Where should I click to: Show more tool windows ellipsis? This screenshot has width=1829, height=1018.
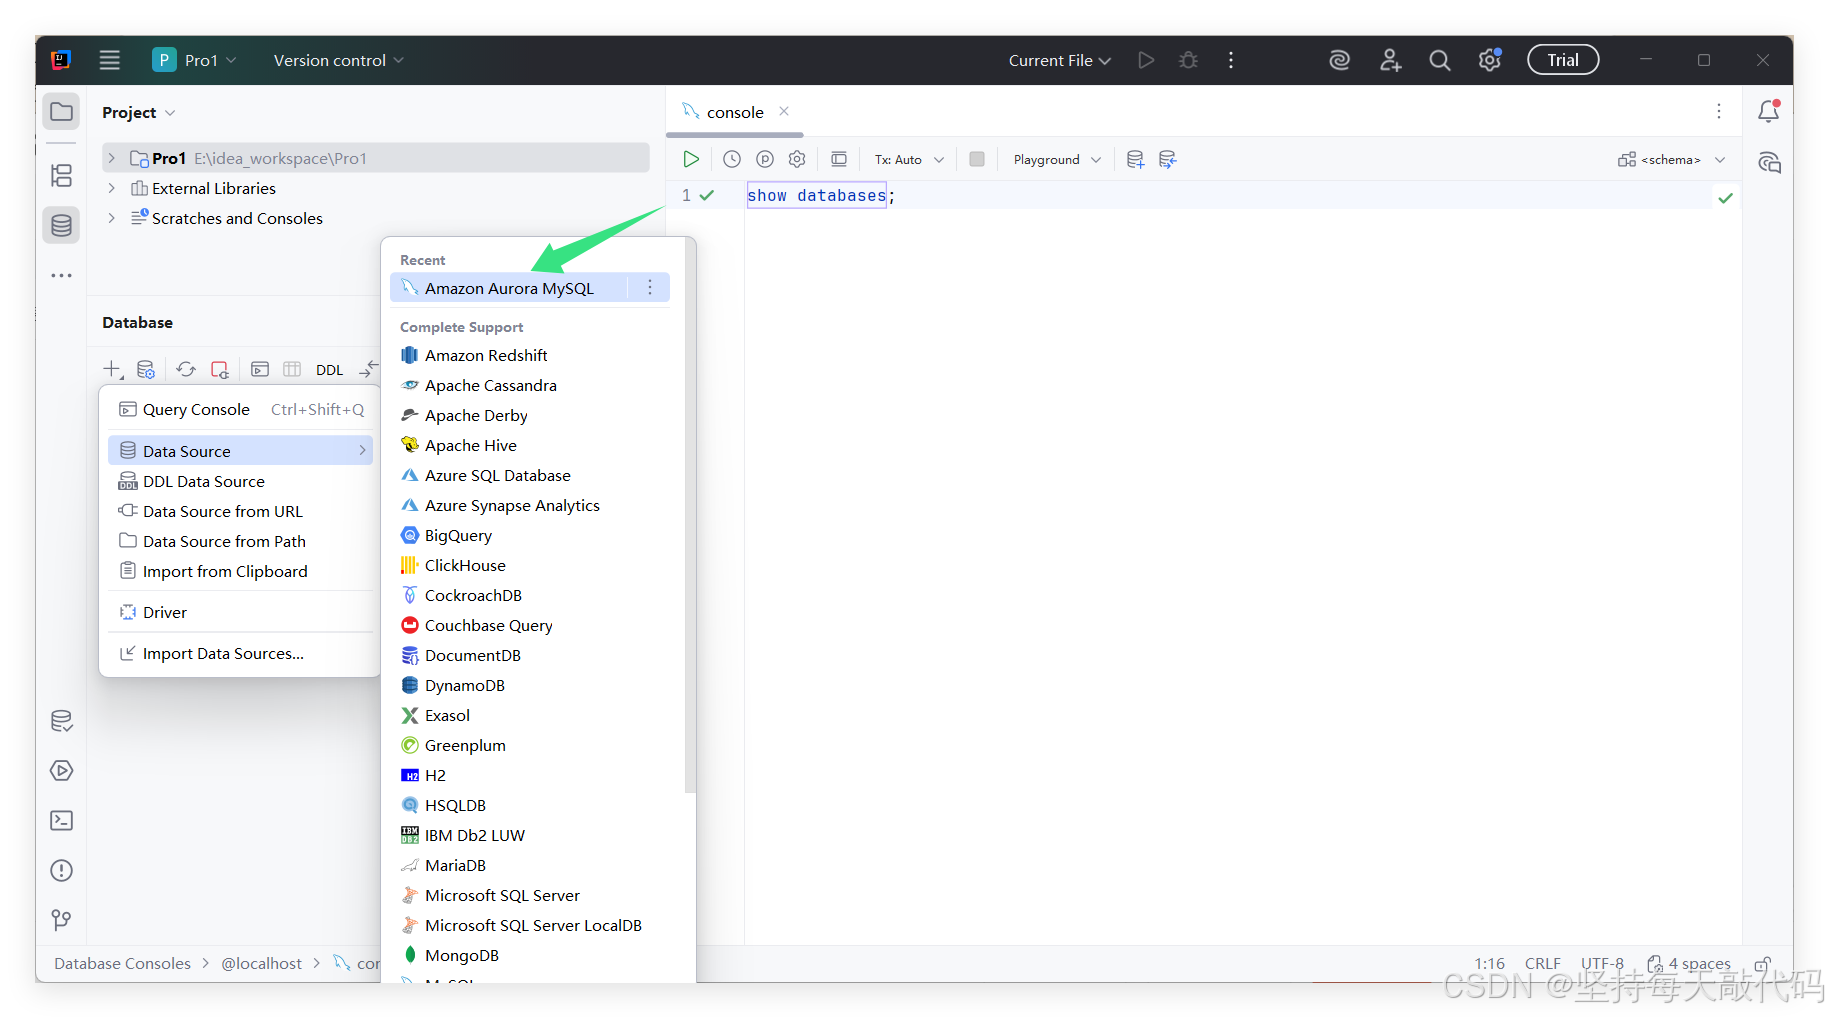pos(62,275)
